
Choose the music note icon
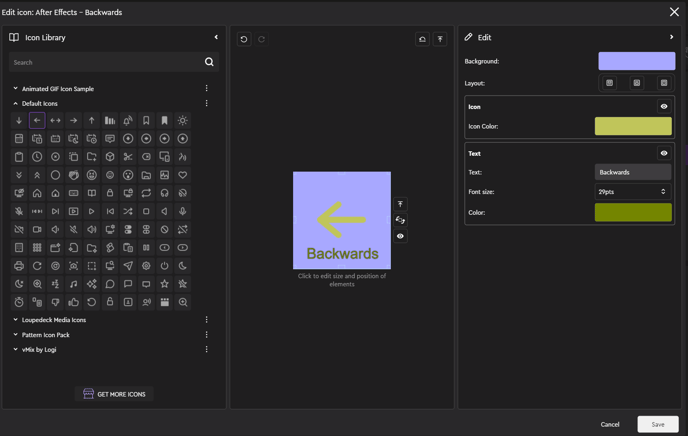click(73, 284)
